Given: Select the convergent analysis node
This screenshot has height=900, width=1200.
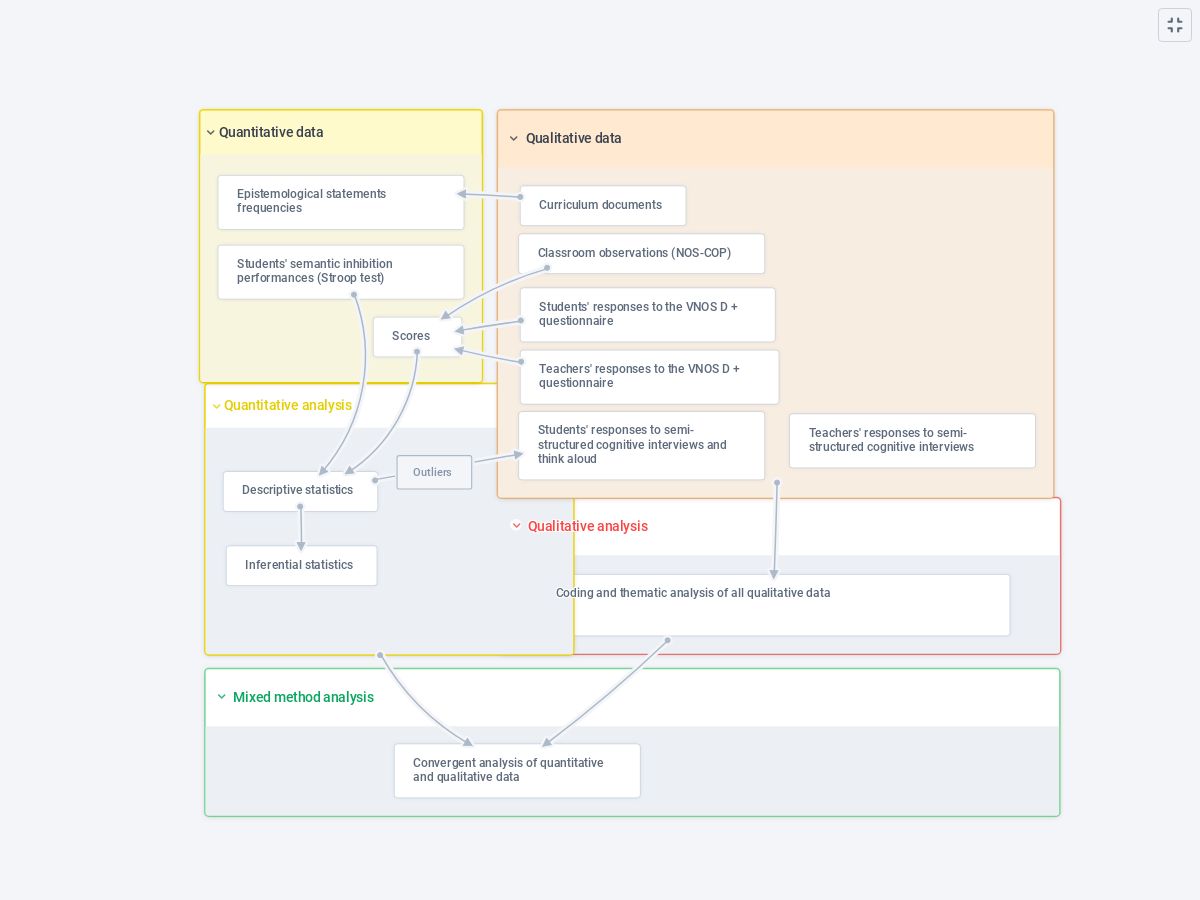Looking at the screenshot, I should 517,770.
